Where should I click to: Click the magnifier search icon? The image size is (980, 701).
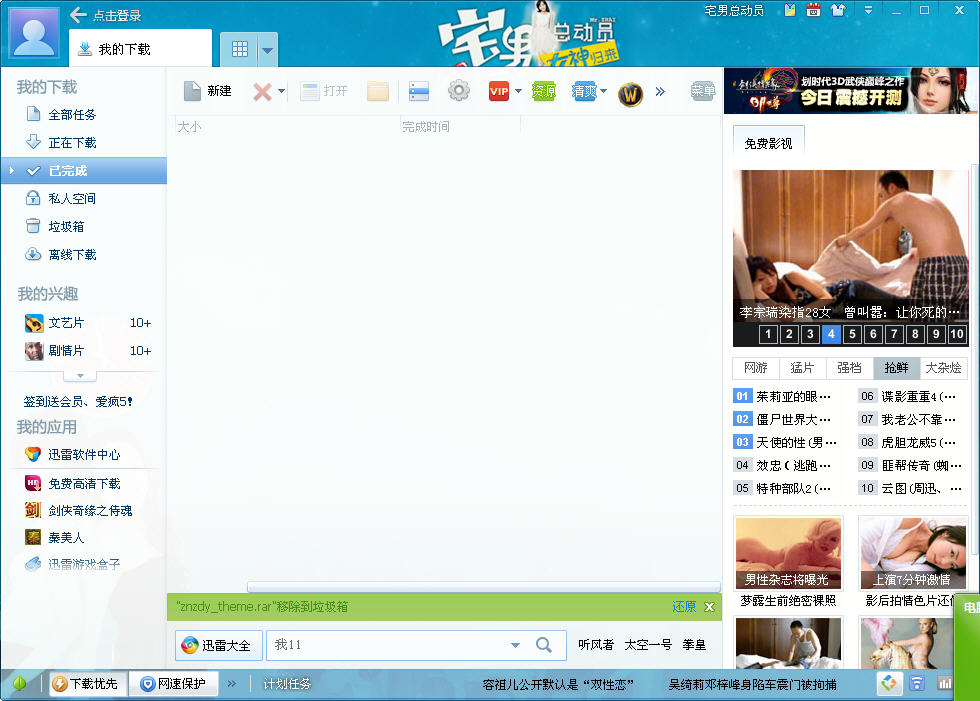pos(544,645)
